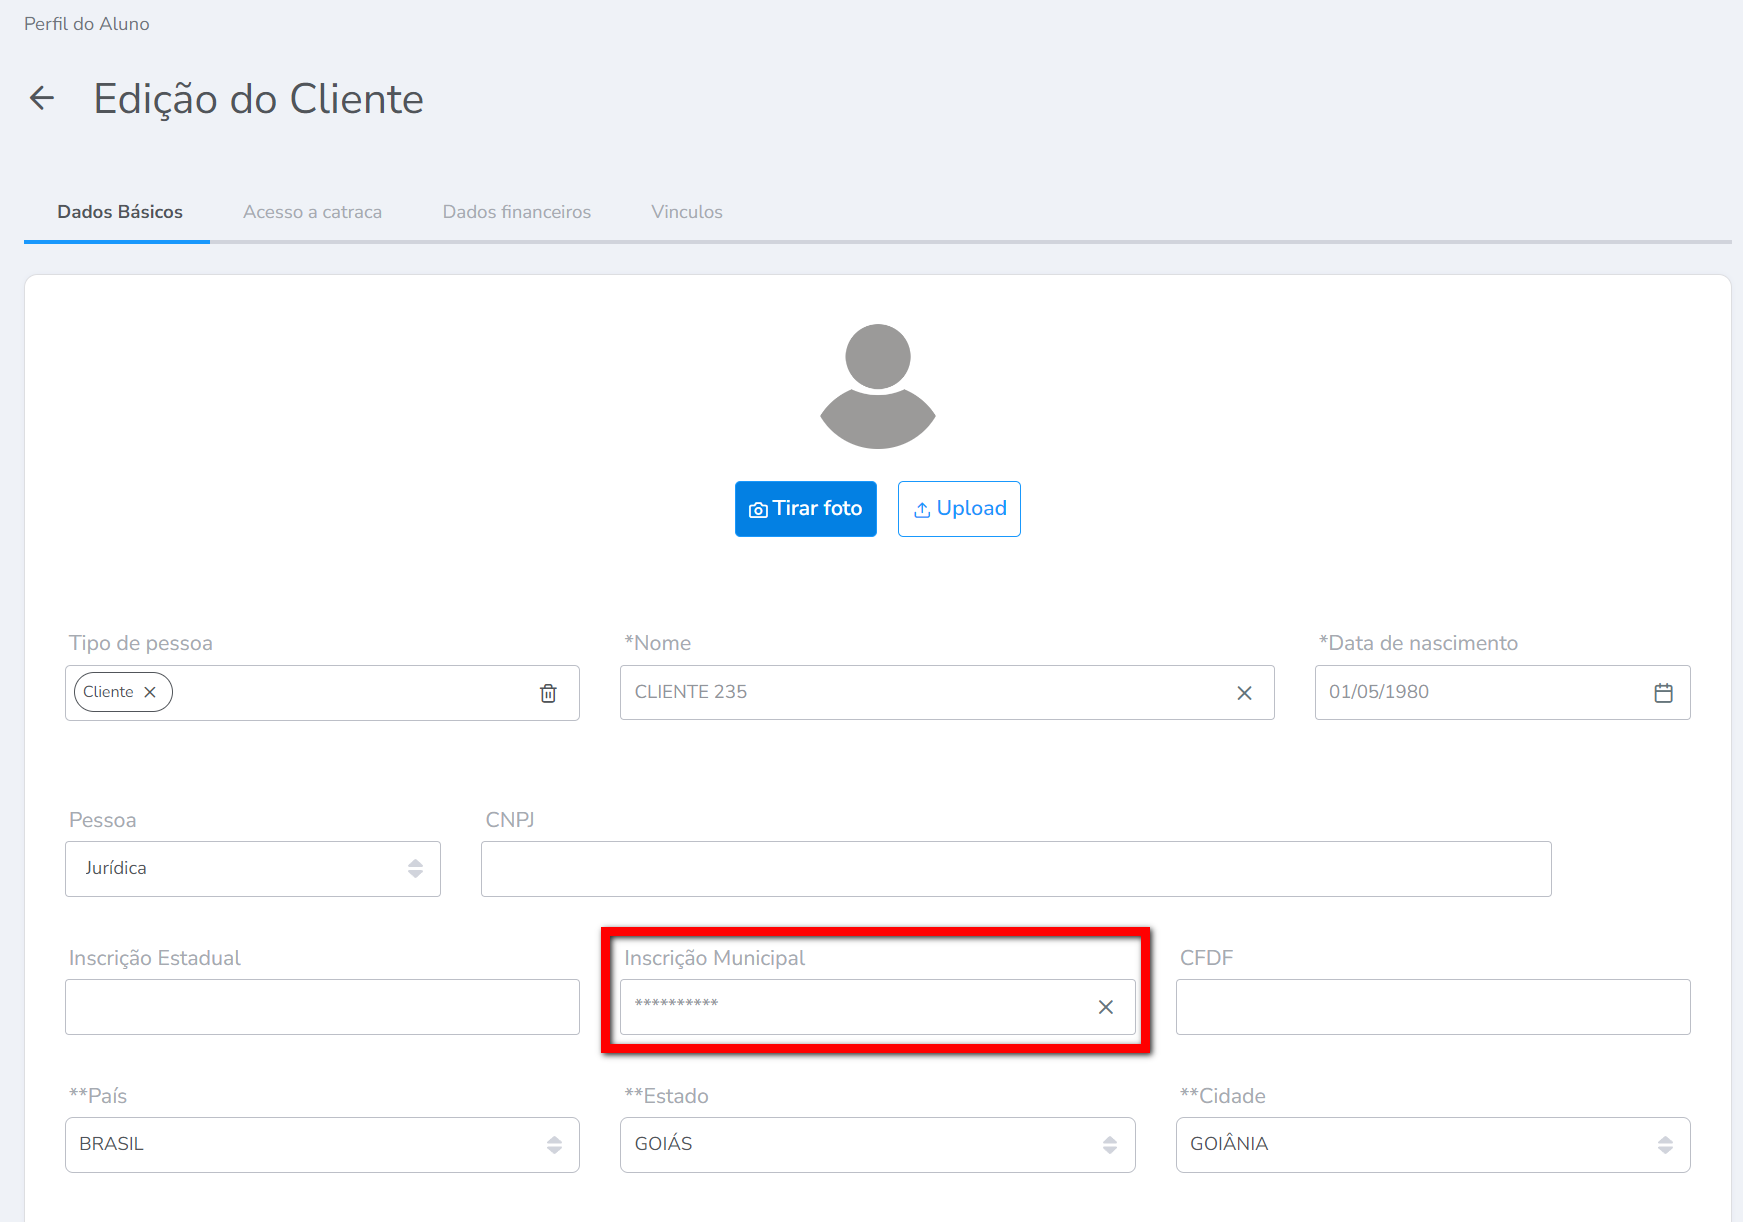The image size is (1743, 1222).
Task: Open the Pessoa dropdown showing Jurídica
Action: [252, 869]
